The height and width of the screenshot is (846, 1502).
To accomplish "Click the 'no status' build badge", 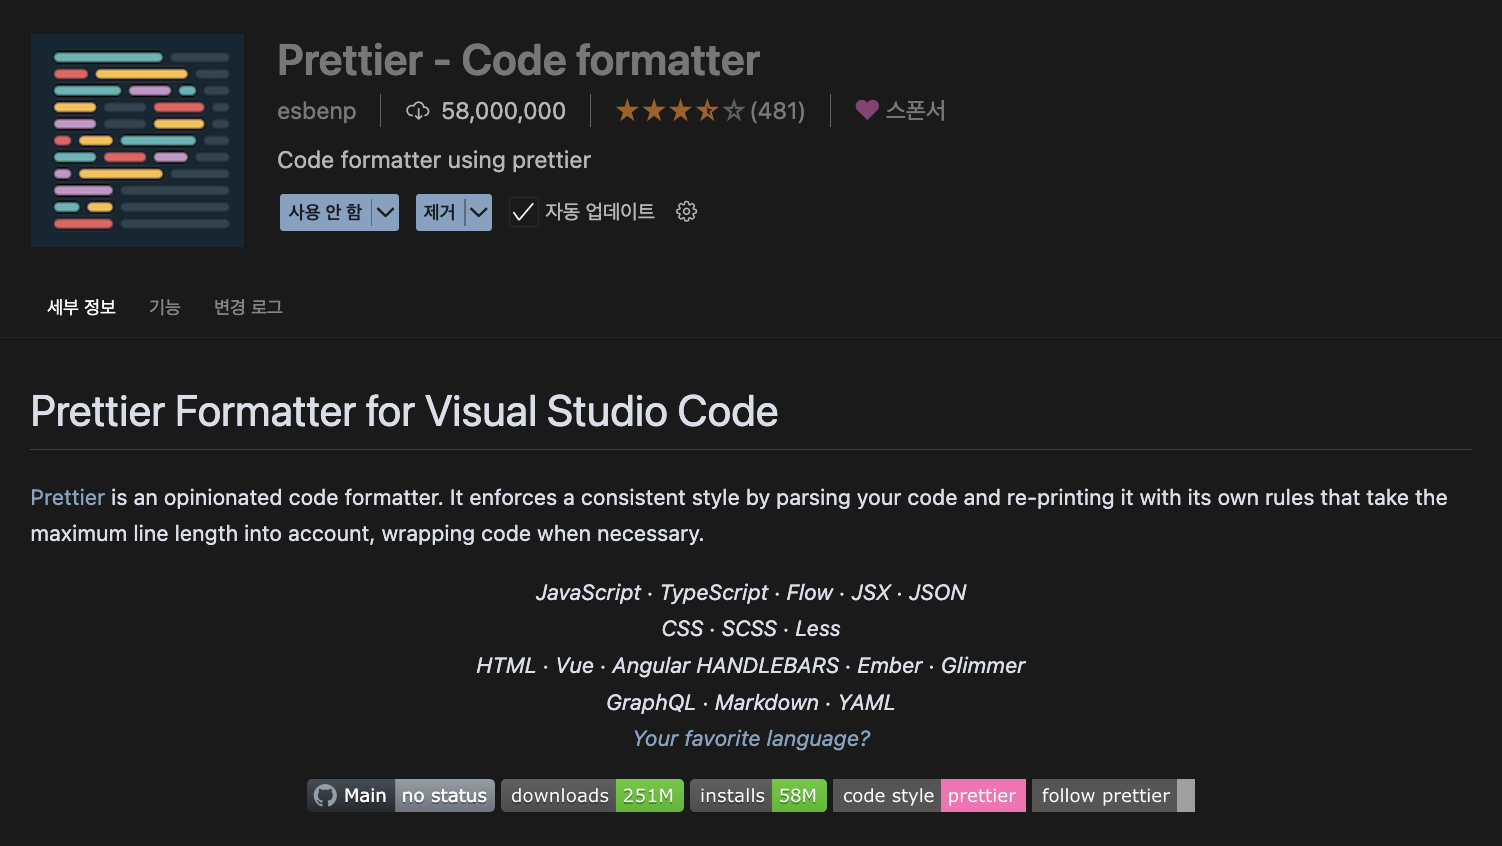I will [444, 796].
